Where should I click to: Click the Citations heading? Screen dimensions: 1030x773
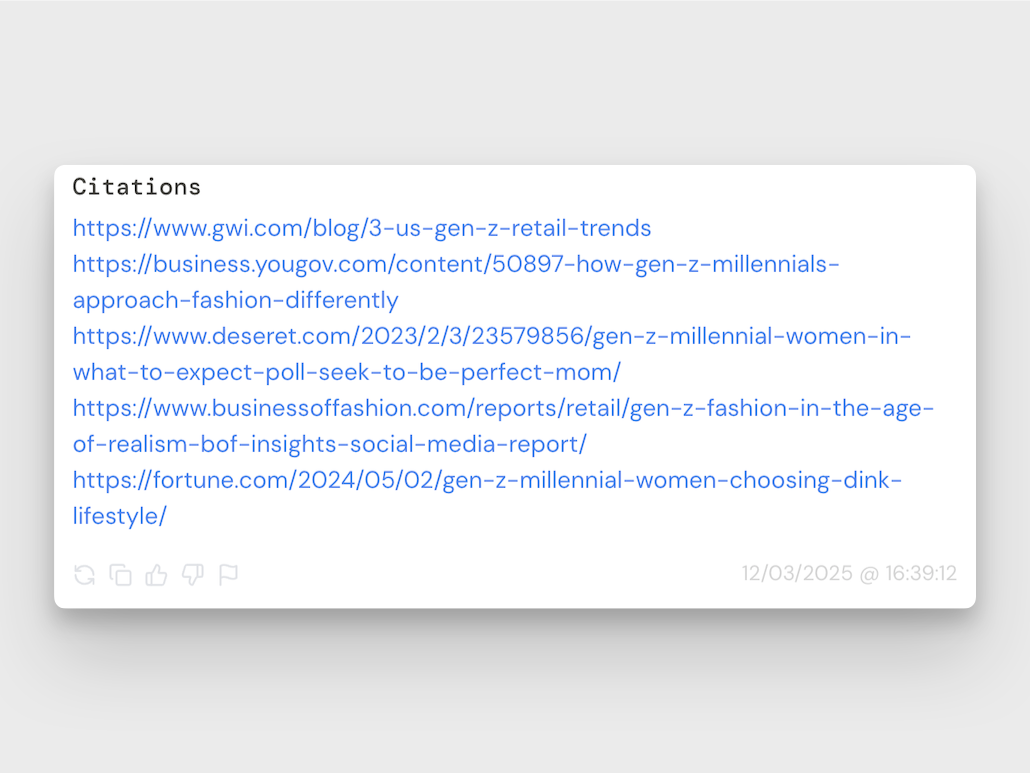137,187
